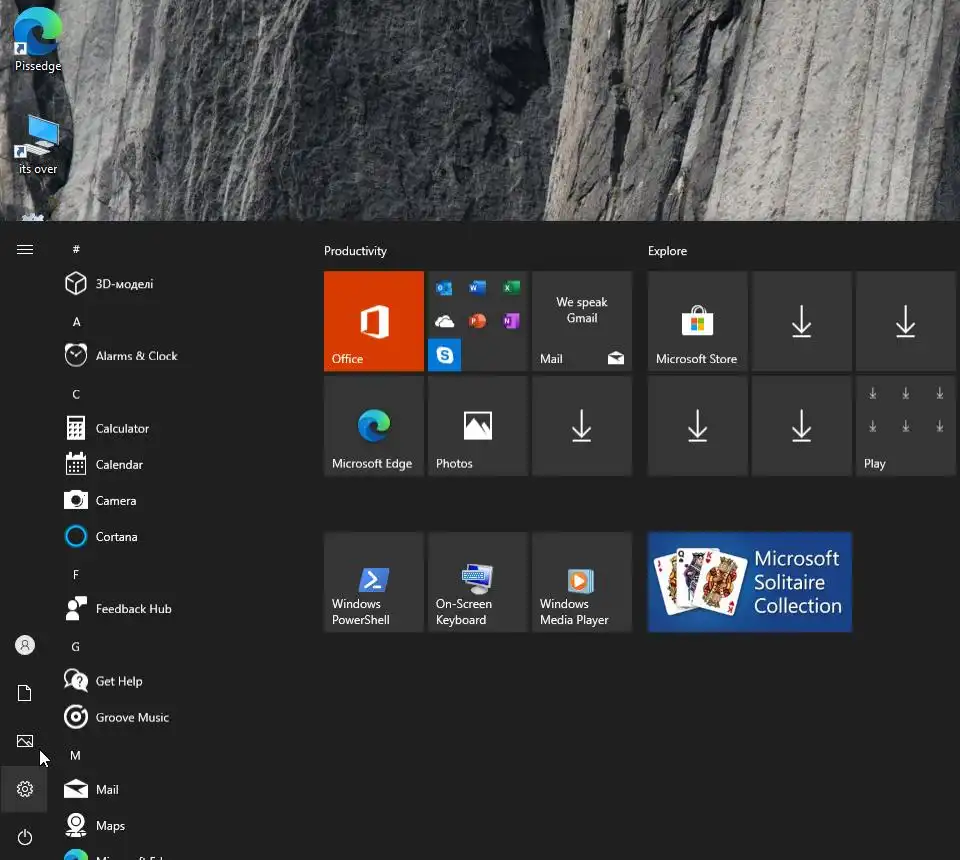Click the # letter index header
The image size is (960, 860).
click(76, 249)
